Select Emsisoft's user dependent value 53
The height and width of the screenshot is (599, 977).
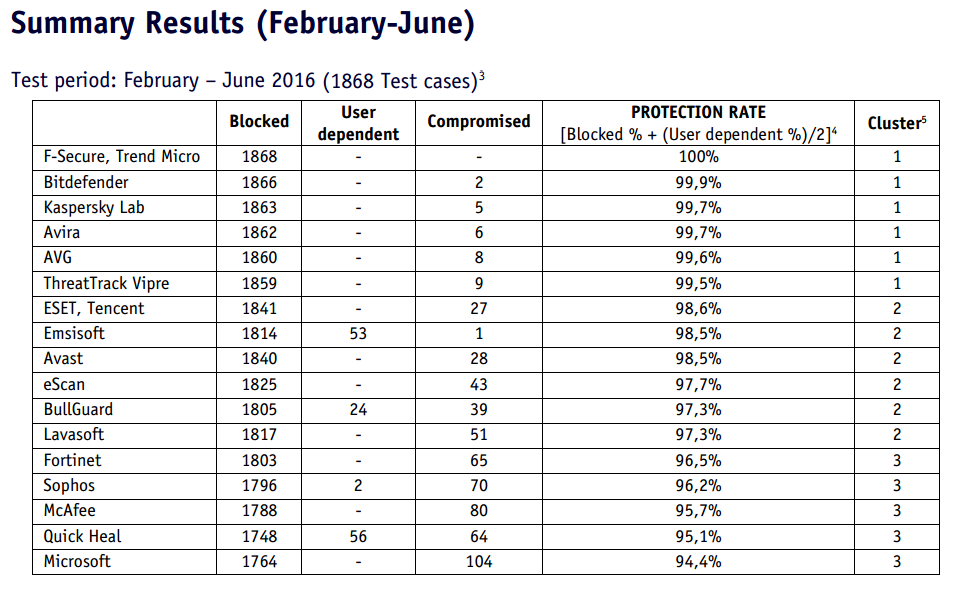click(358, 333)
